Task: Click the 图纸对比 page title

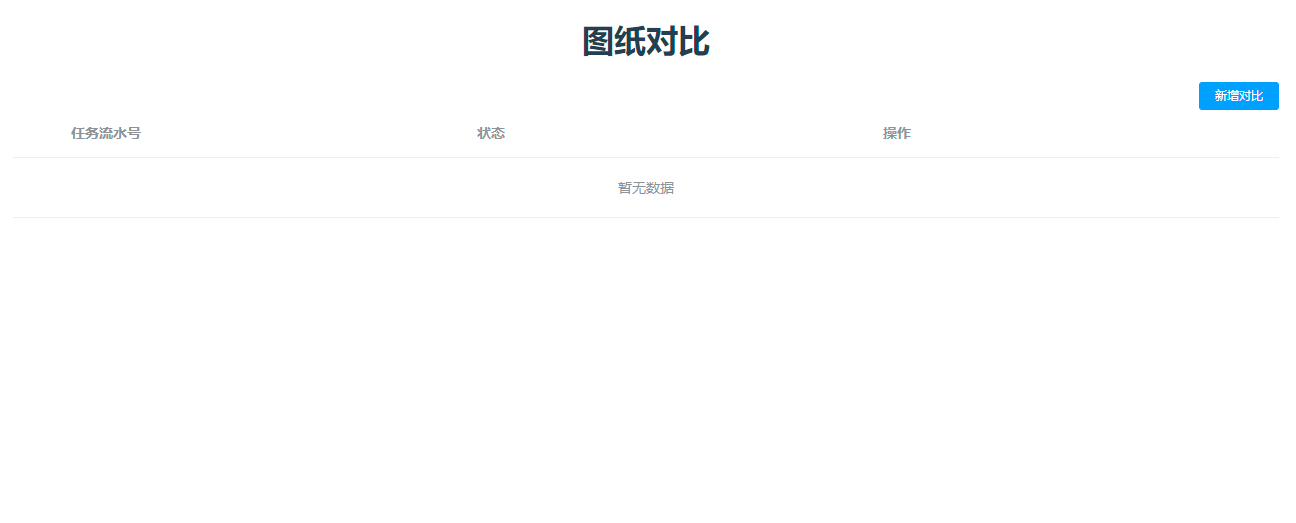Action: 646,42
